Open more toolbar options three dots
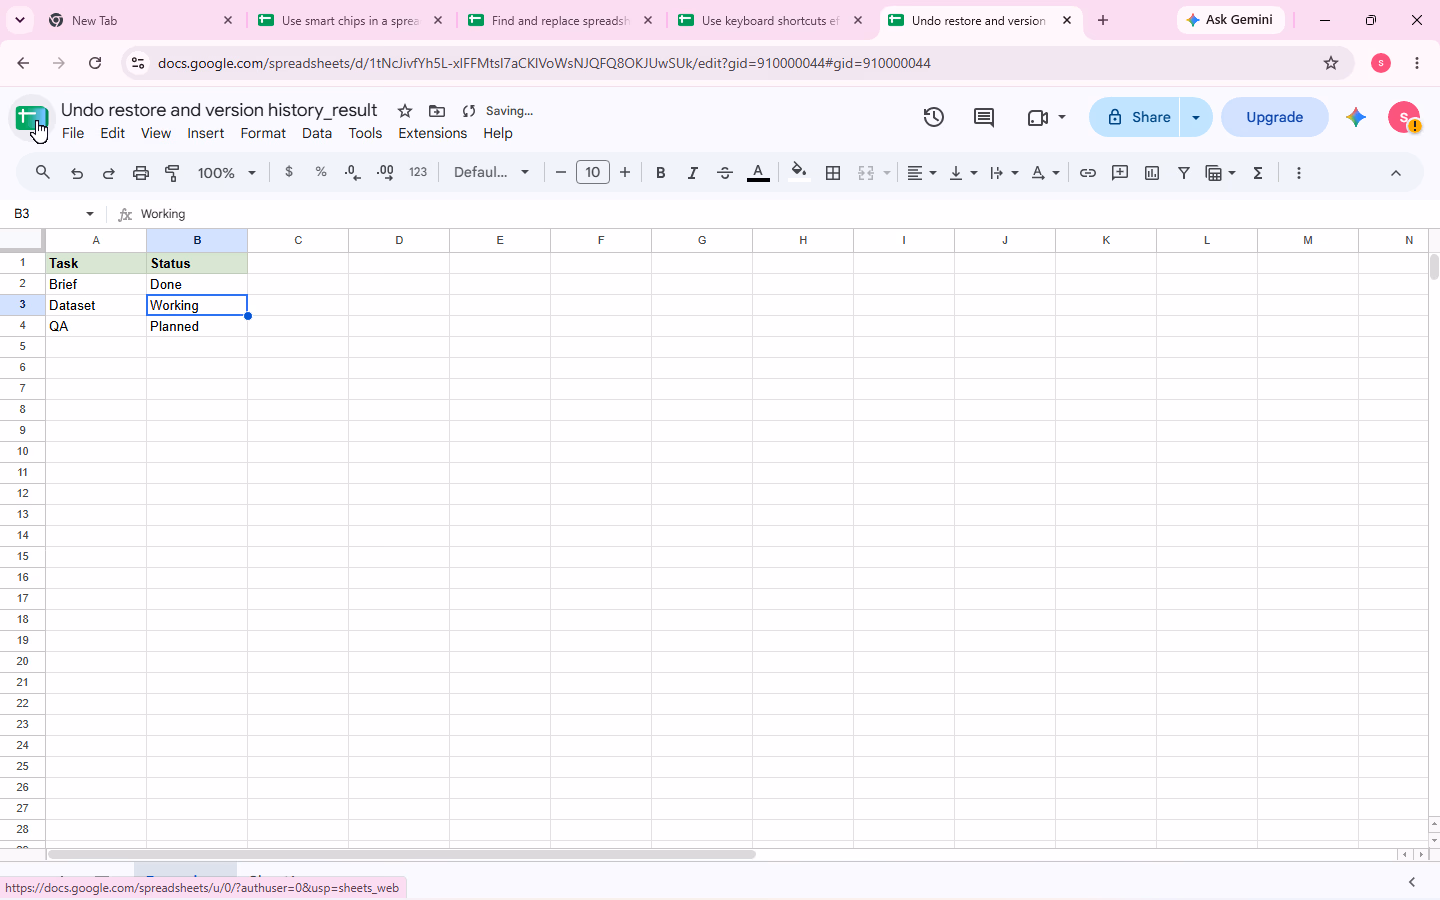This screenshot has height=900, width=1440. click(x=1299, y=173)
